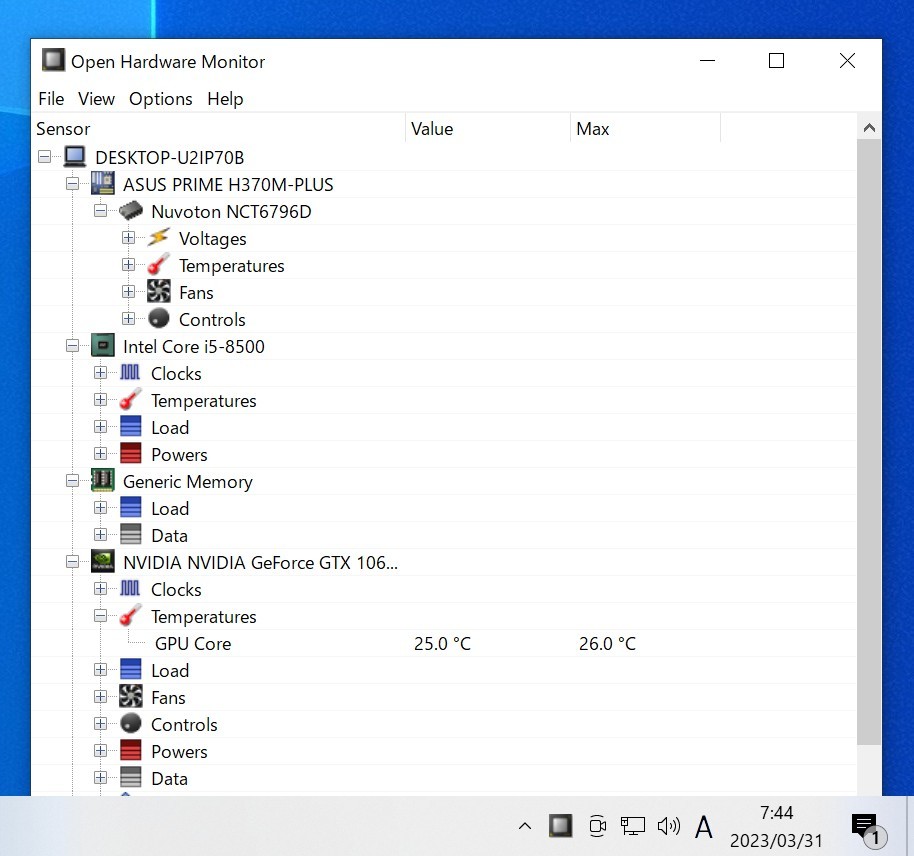Open the taskbar clock and date

point(776,826)
